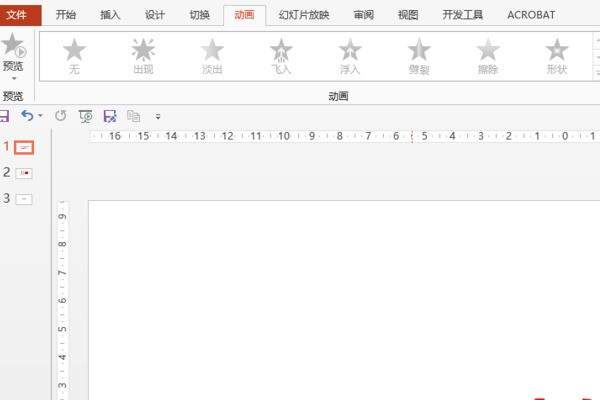Open Customize Quick Access Toolbar dropdown
600x400 pixels.
coord(157,117)
